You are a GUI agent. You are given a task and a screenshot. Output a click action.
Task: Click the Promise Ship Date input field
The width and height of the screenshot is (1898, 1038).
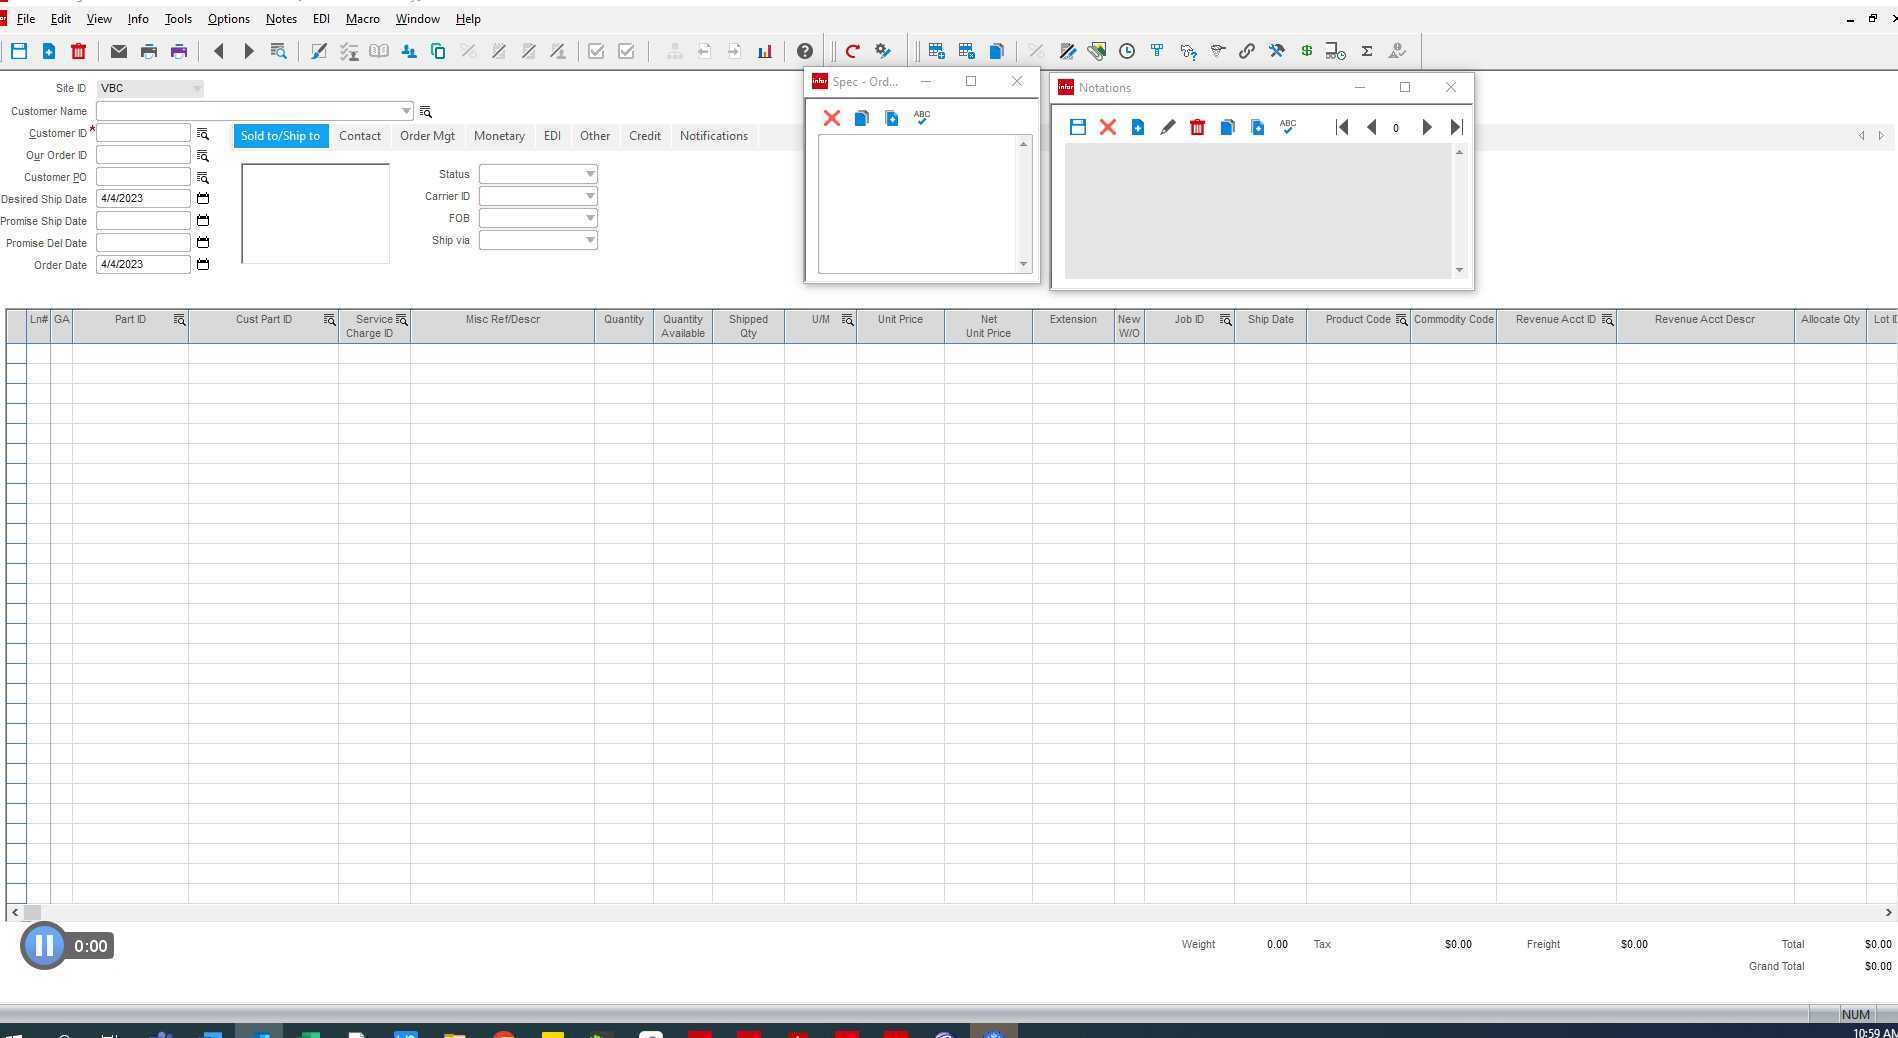pos(143,221)
